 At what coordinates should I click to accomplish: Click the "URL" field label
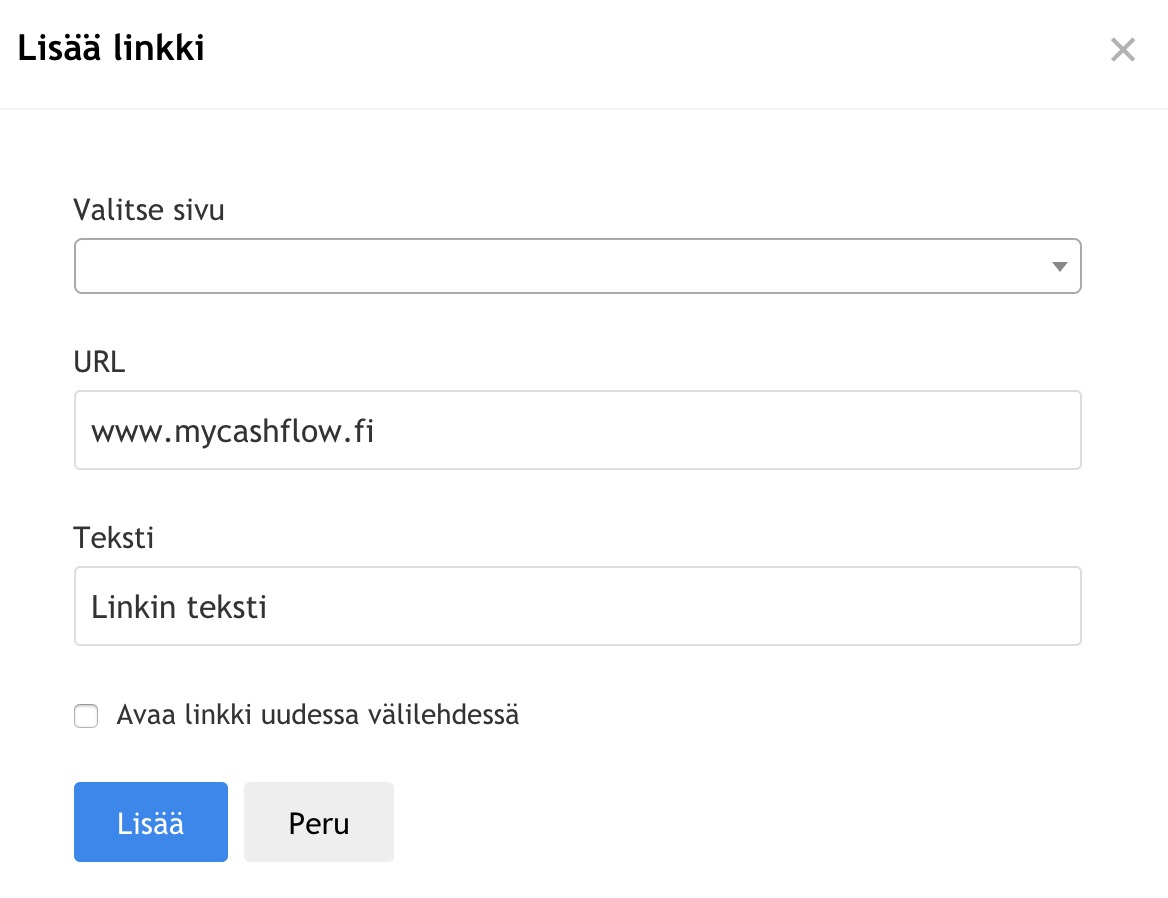point(99,362)
